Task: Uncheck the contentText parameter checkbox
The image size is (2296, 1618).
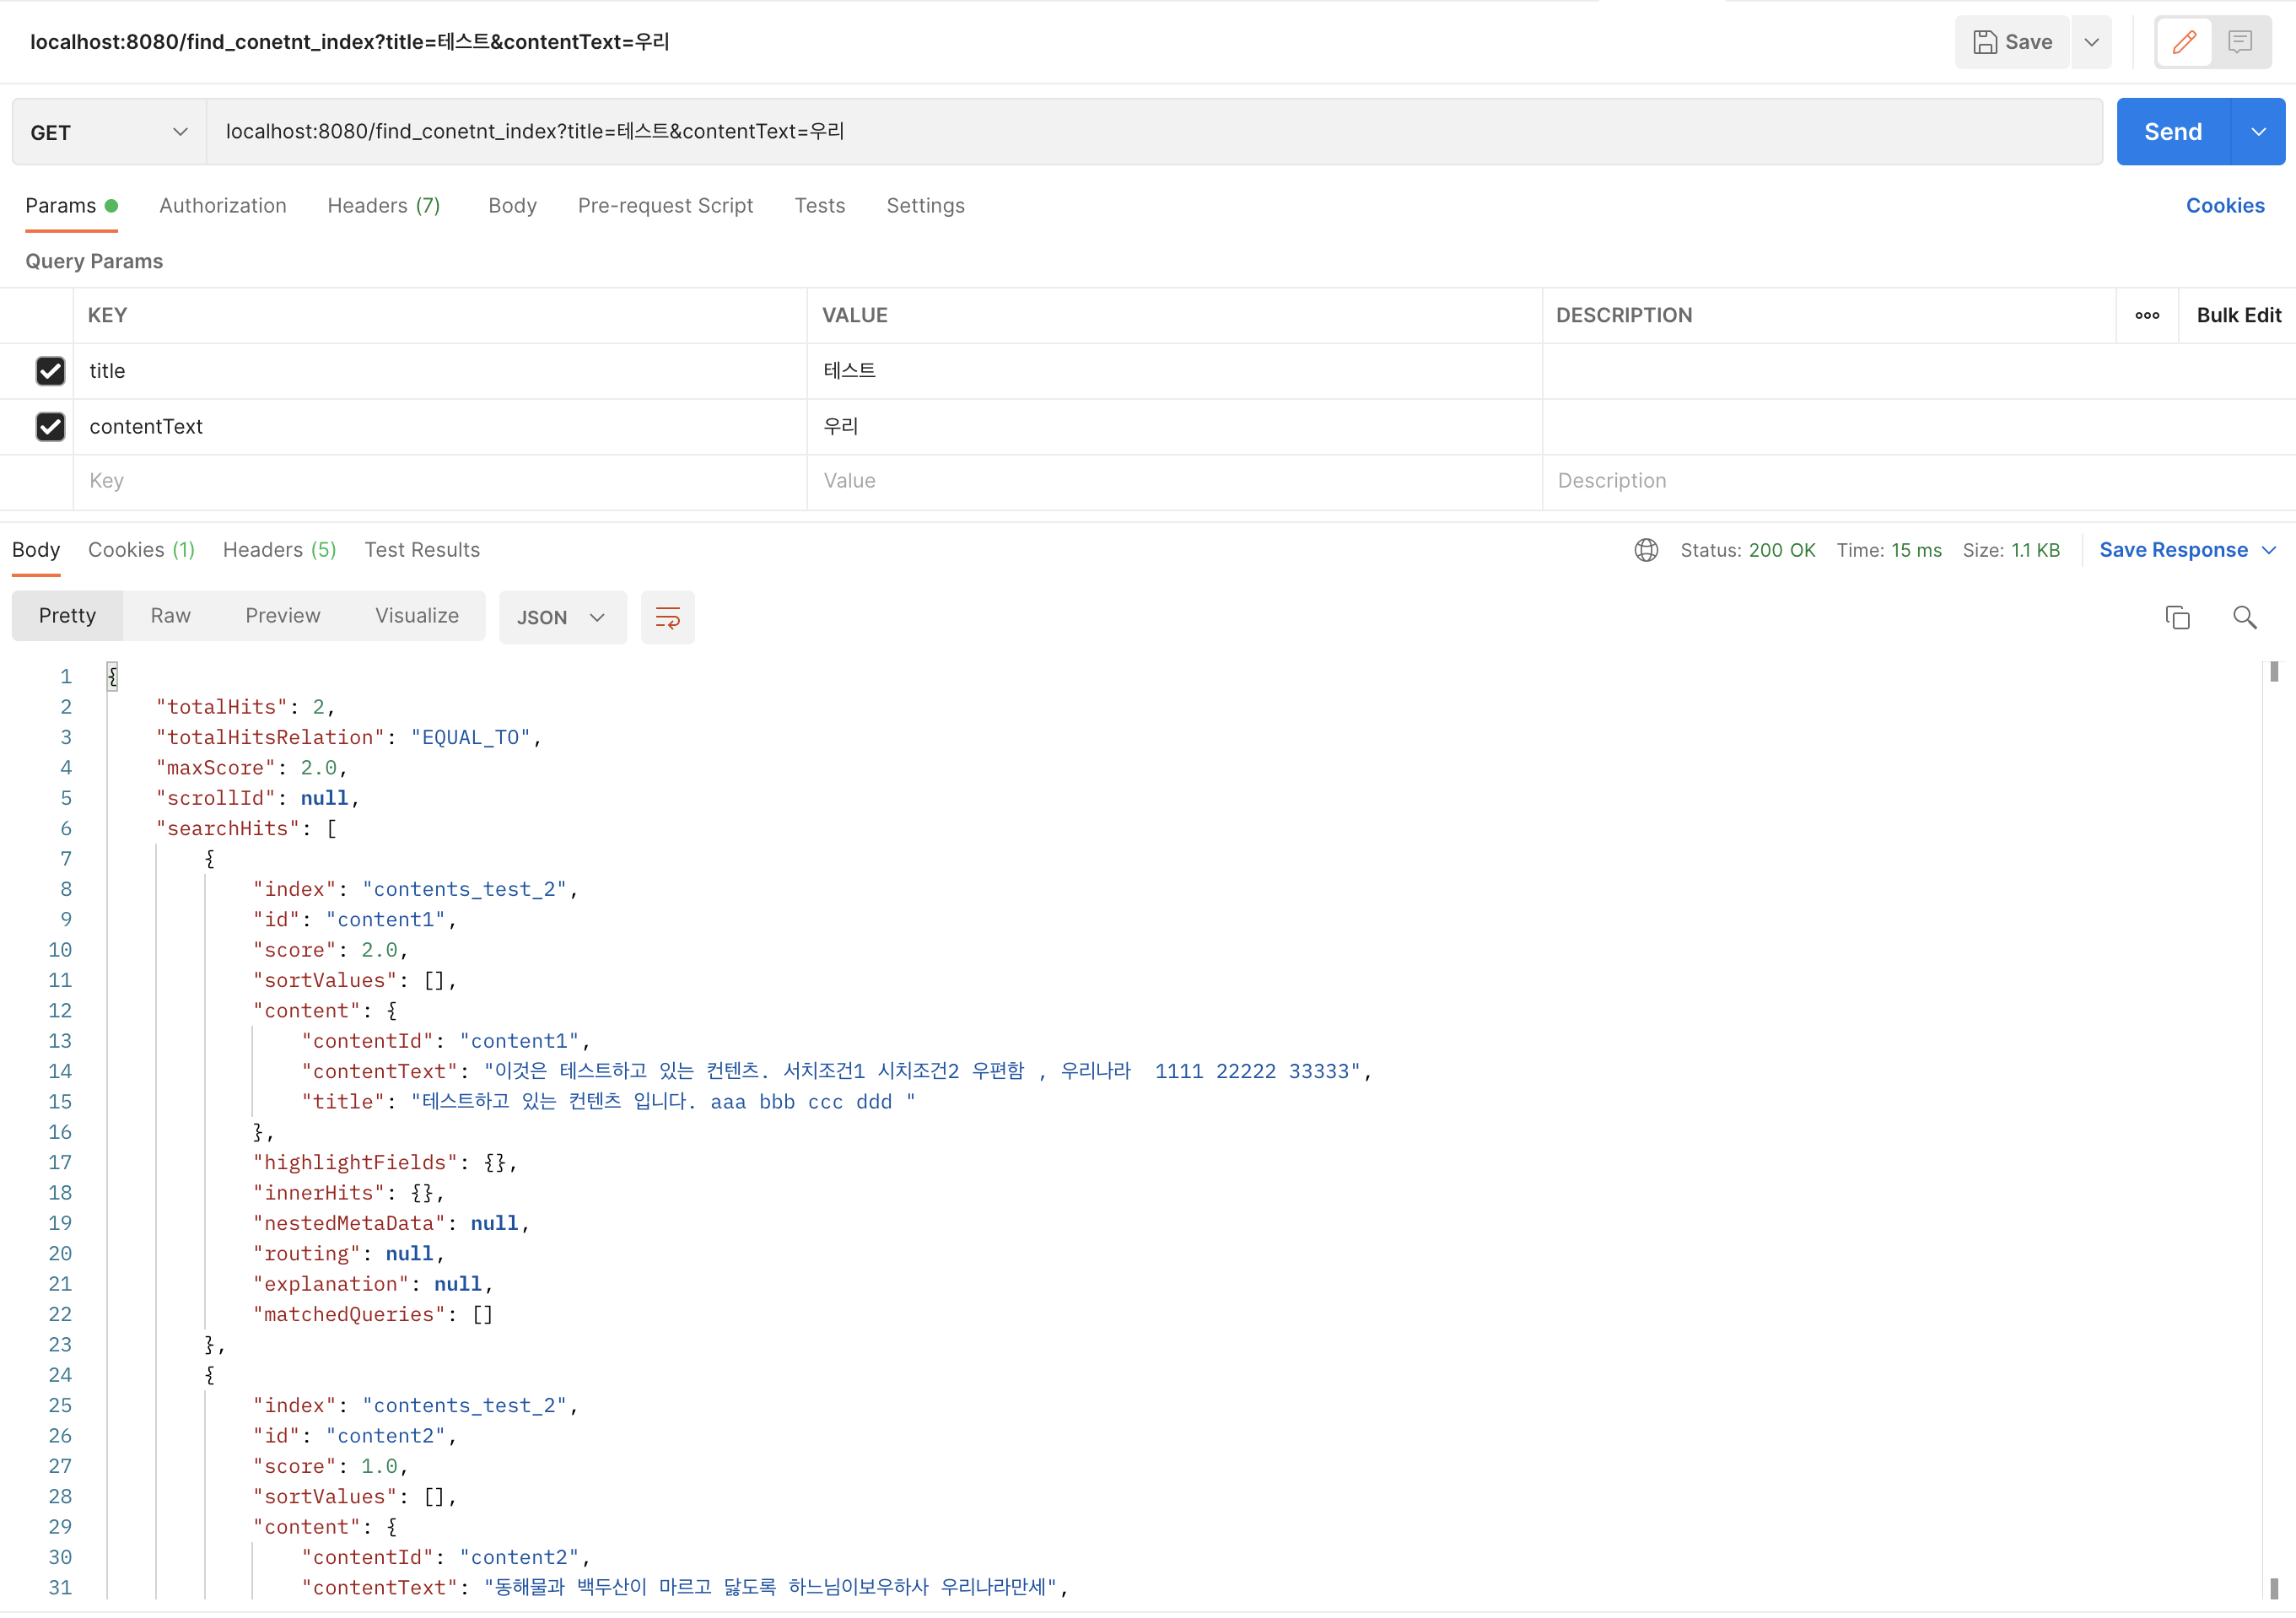Action: [x=50, y=427]
